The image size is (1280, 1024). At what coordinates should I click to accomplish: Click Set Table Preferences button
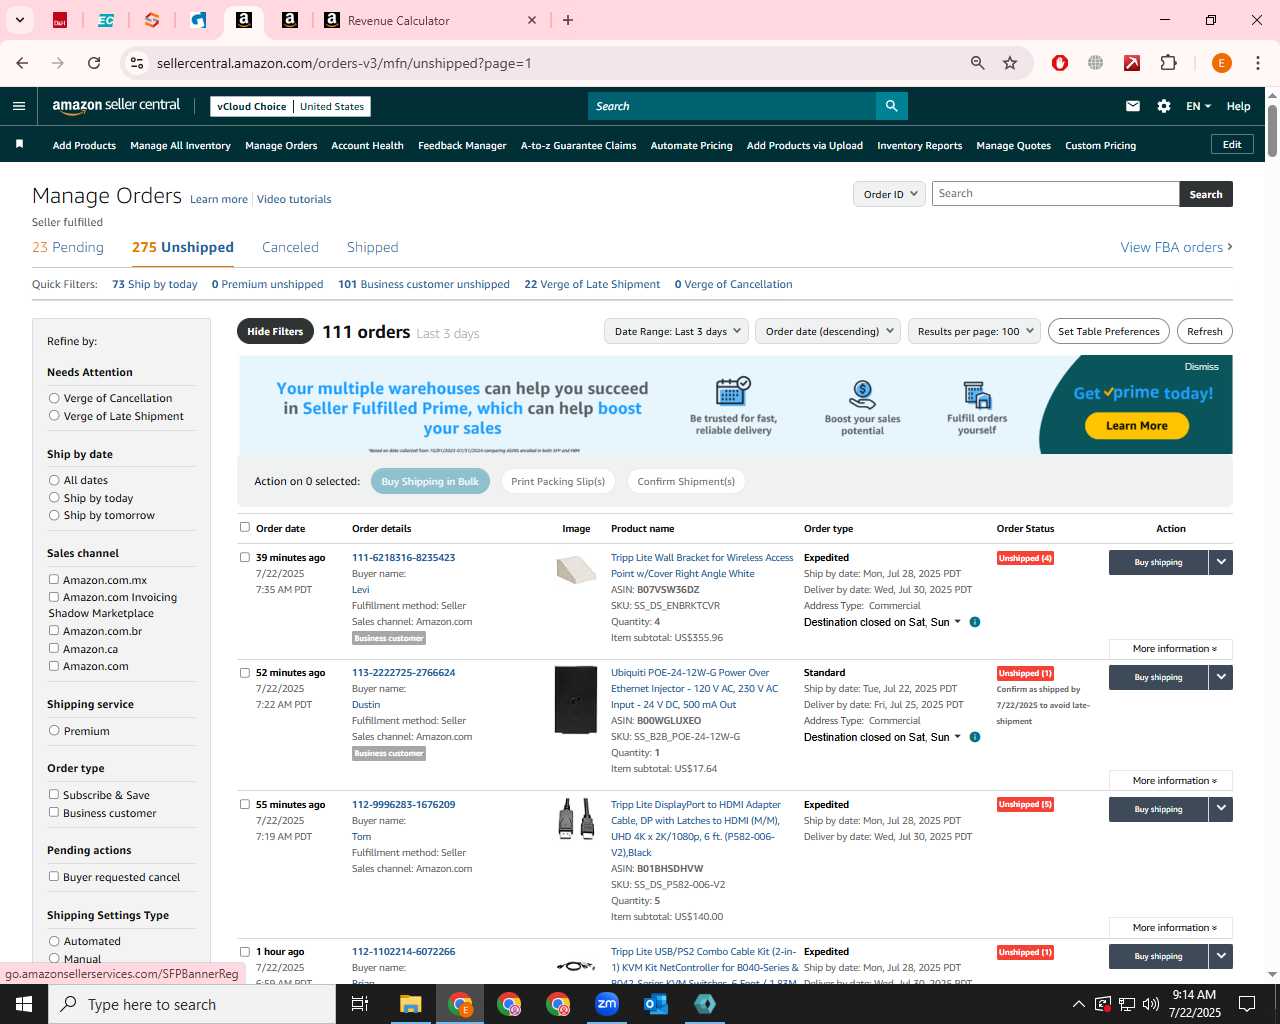tap(1108, 331)
